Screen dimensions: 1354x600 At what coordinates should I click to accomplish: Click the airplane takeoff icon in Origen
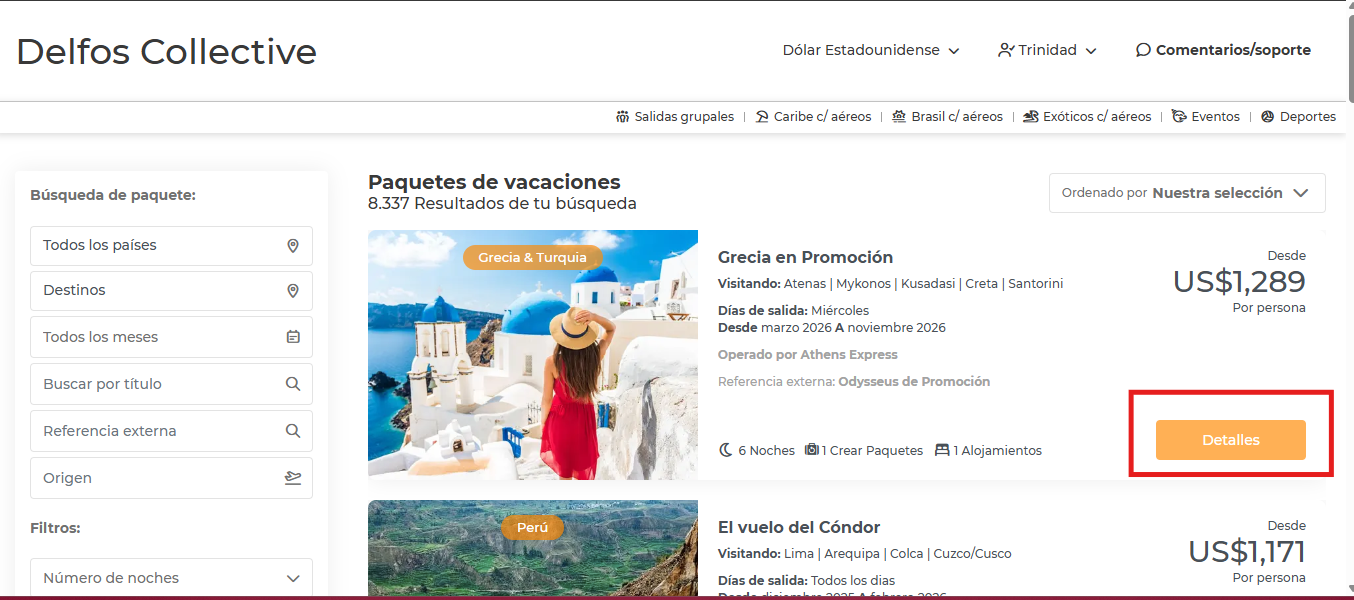click(293, 478)
